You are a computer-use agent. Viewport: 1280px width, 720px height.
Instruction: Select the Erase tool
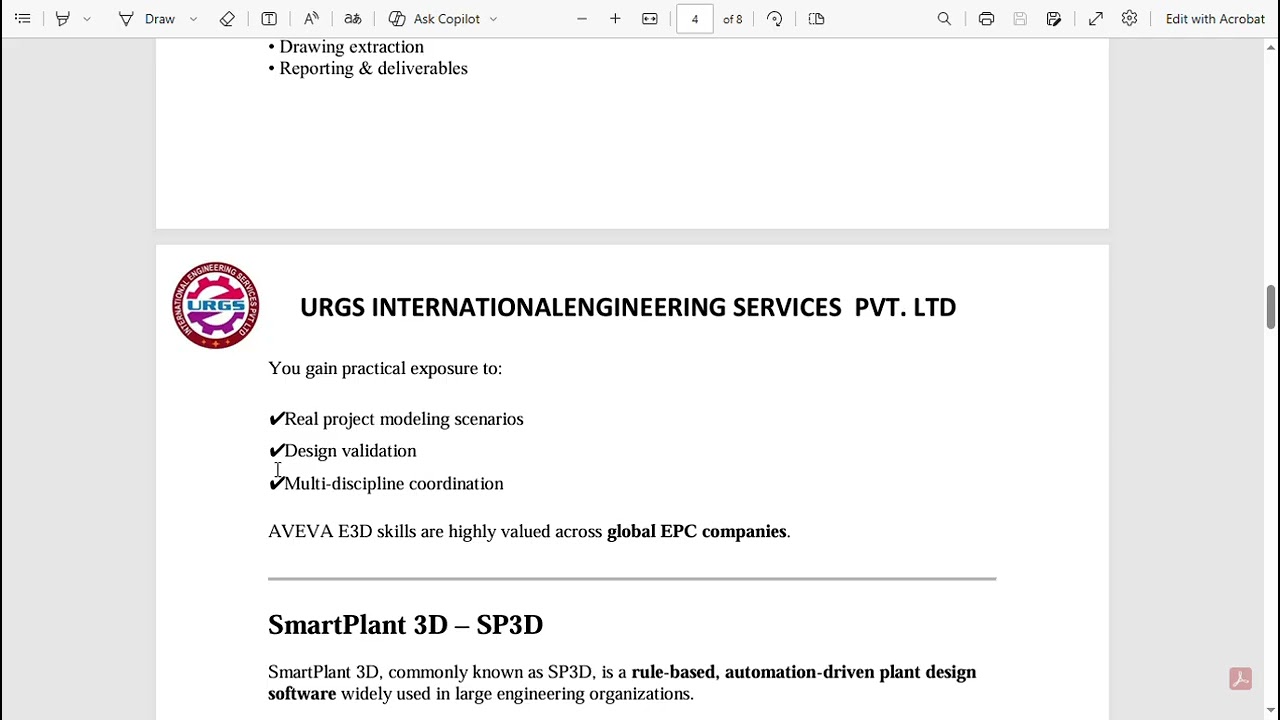tap(227, 19)
